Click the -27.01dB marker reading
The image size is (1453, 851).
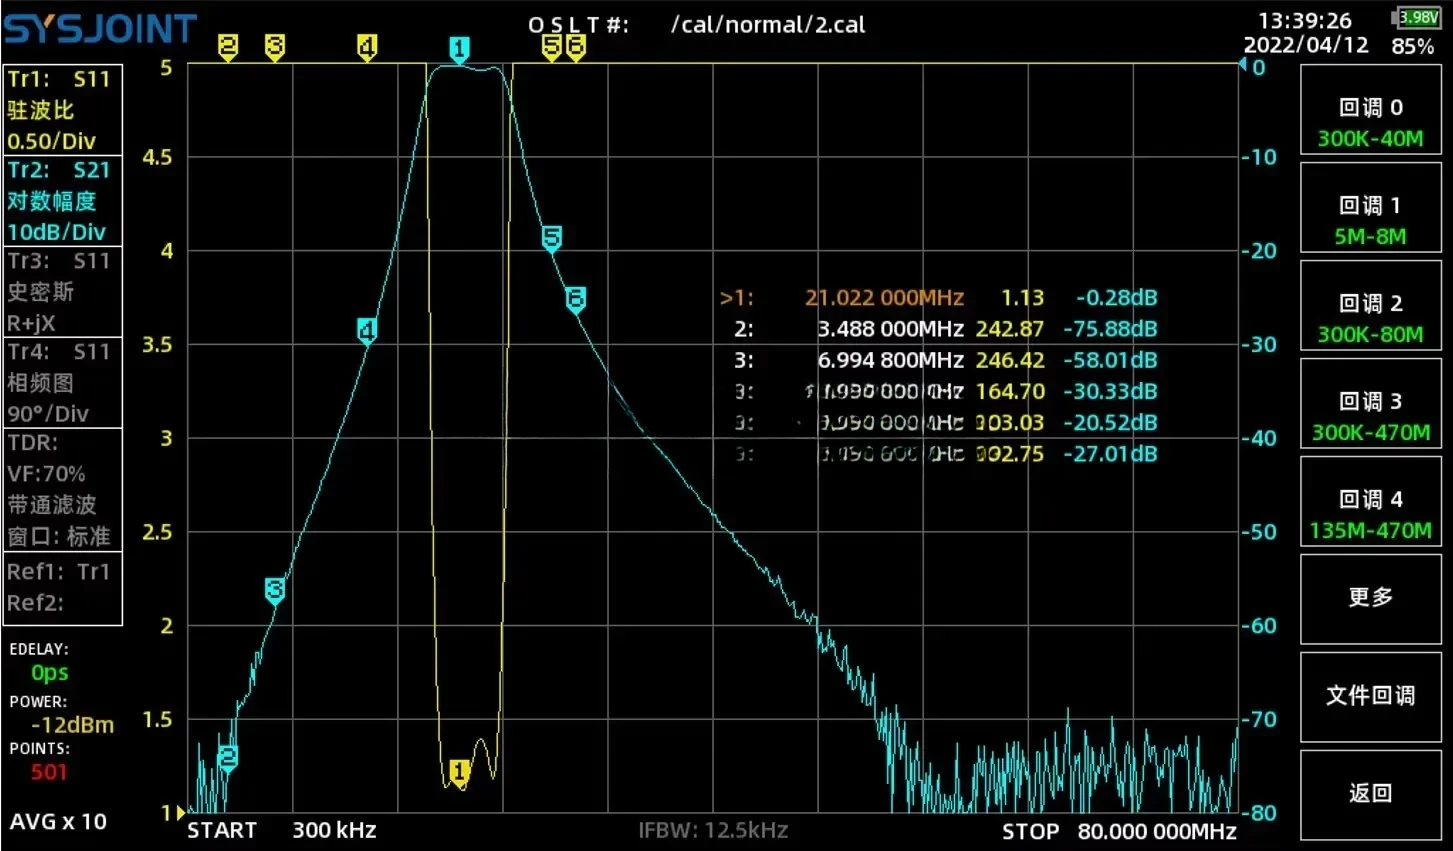[x=1110, y=454]
